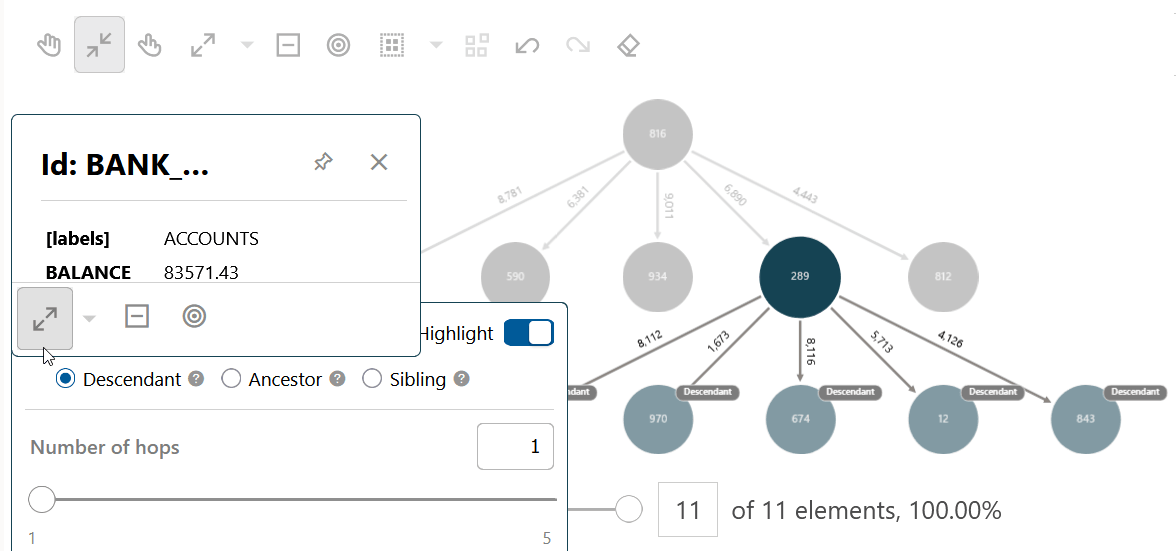
Task: Click the eraser clear icon
Action: pyautogui.click(x=628, y=46)
